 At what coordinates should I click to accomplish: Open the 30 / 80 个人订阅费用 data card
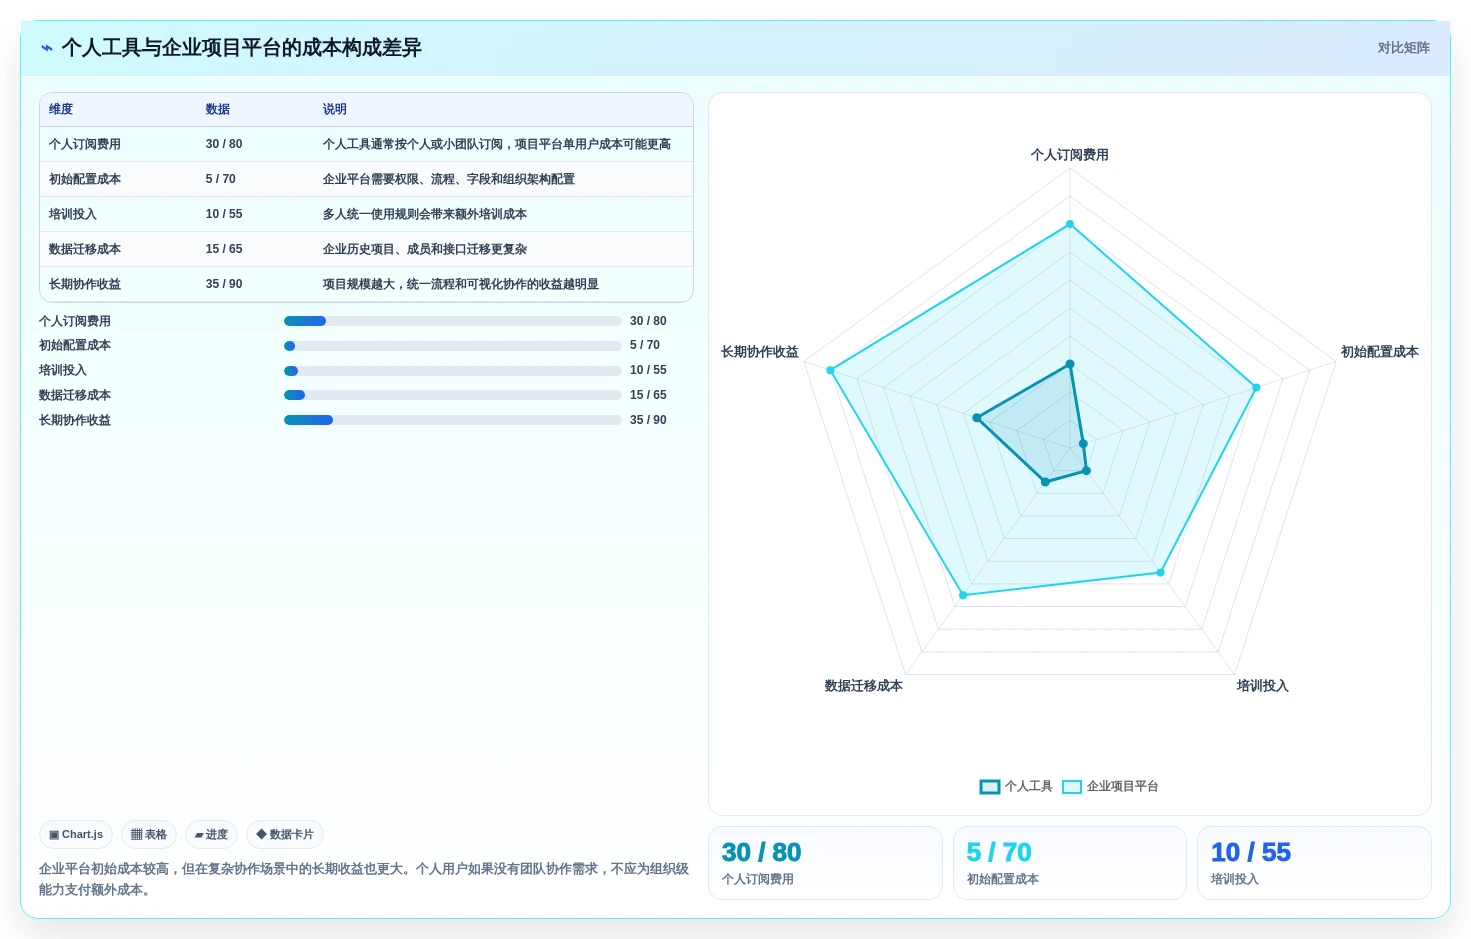825,863
